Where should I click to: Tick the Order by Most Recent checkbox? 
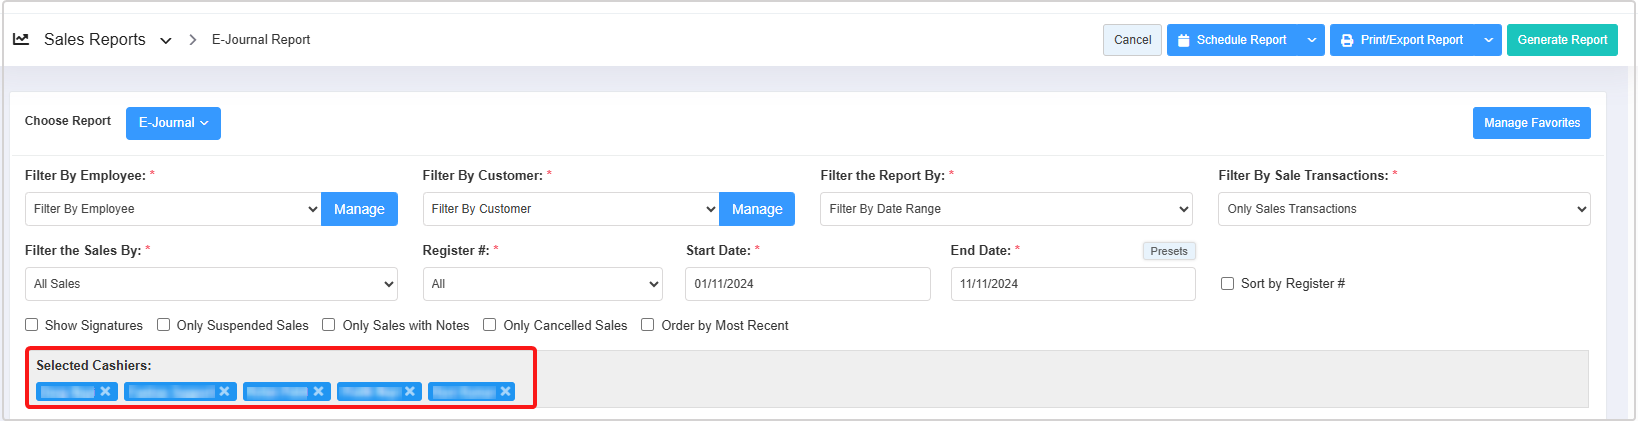point(648,325)
